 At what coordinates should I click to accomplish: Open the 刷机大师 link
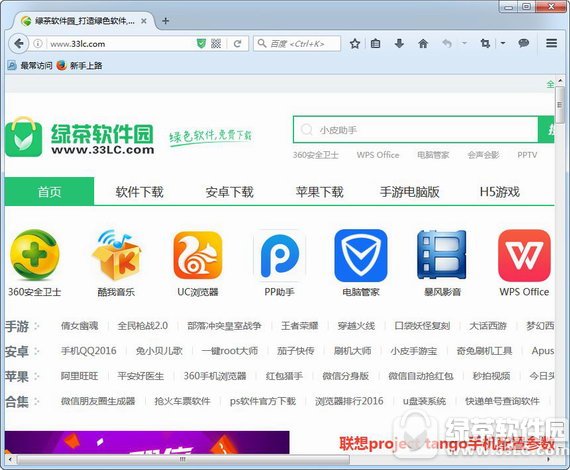[352, 351]
